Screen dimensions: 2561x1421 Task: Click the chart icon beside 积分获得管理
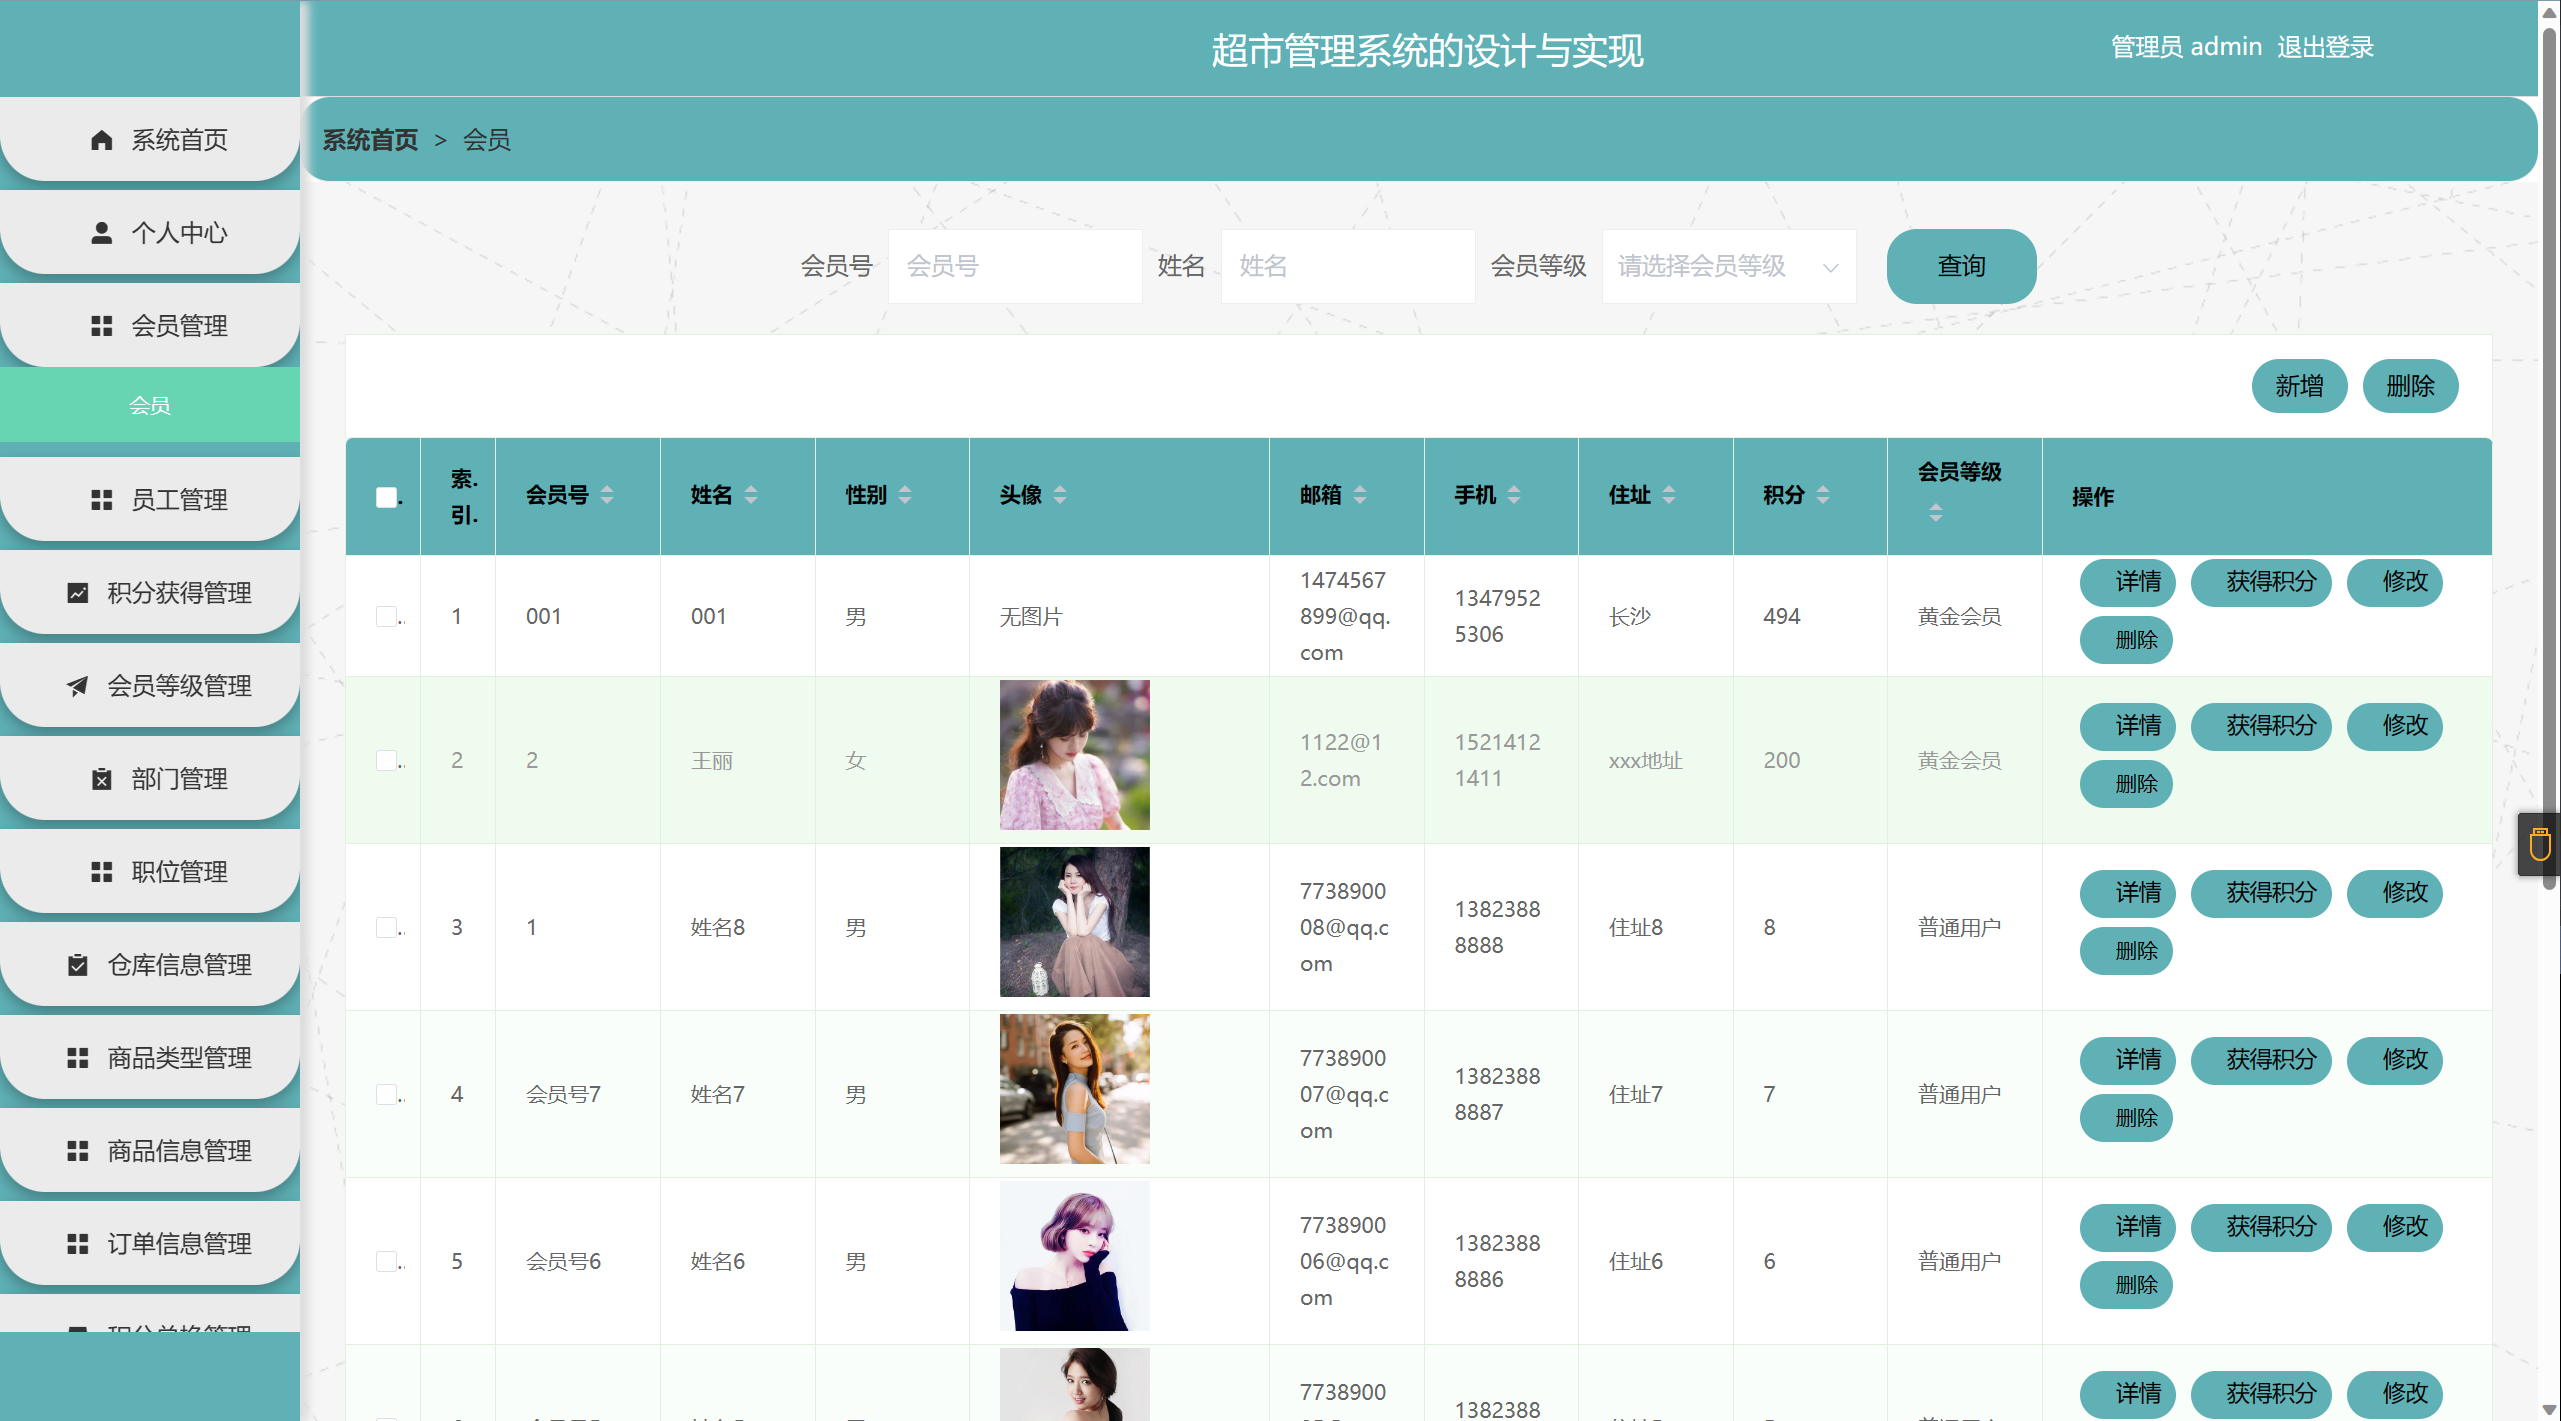[77, 593]
